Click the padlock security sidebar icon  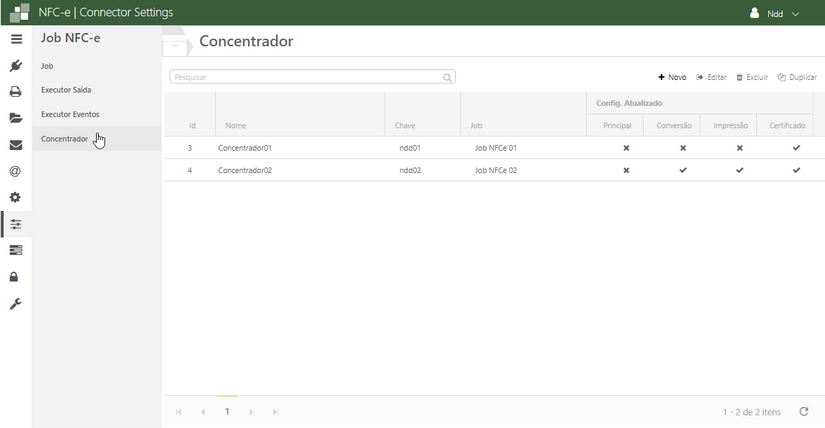[15, 277]
